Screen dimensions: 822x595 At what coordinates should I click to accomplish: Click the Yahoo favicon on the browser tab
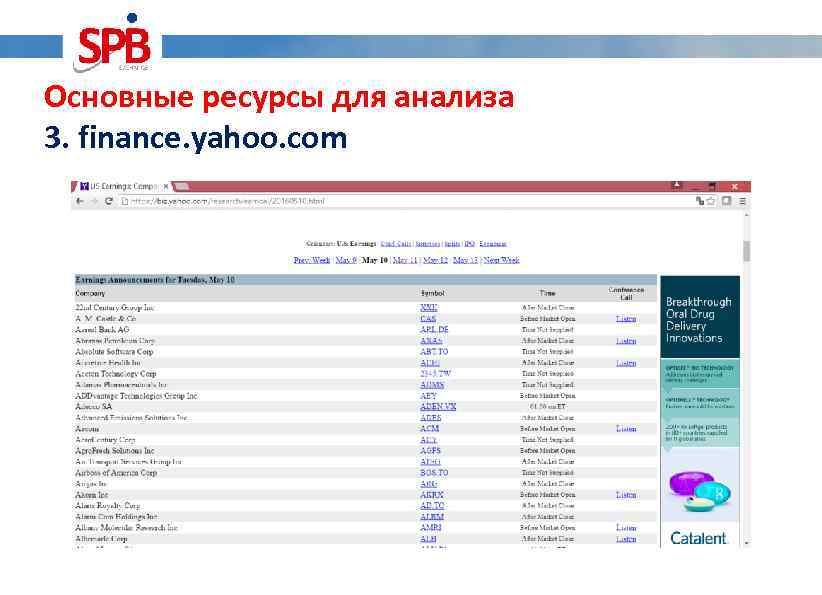[x=83, y=186]
